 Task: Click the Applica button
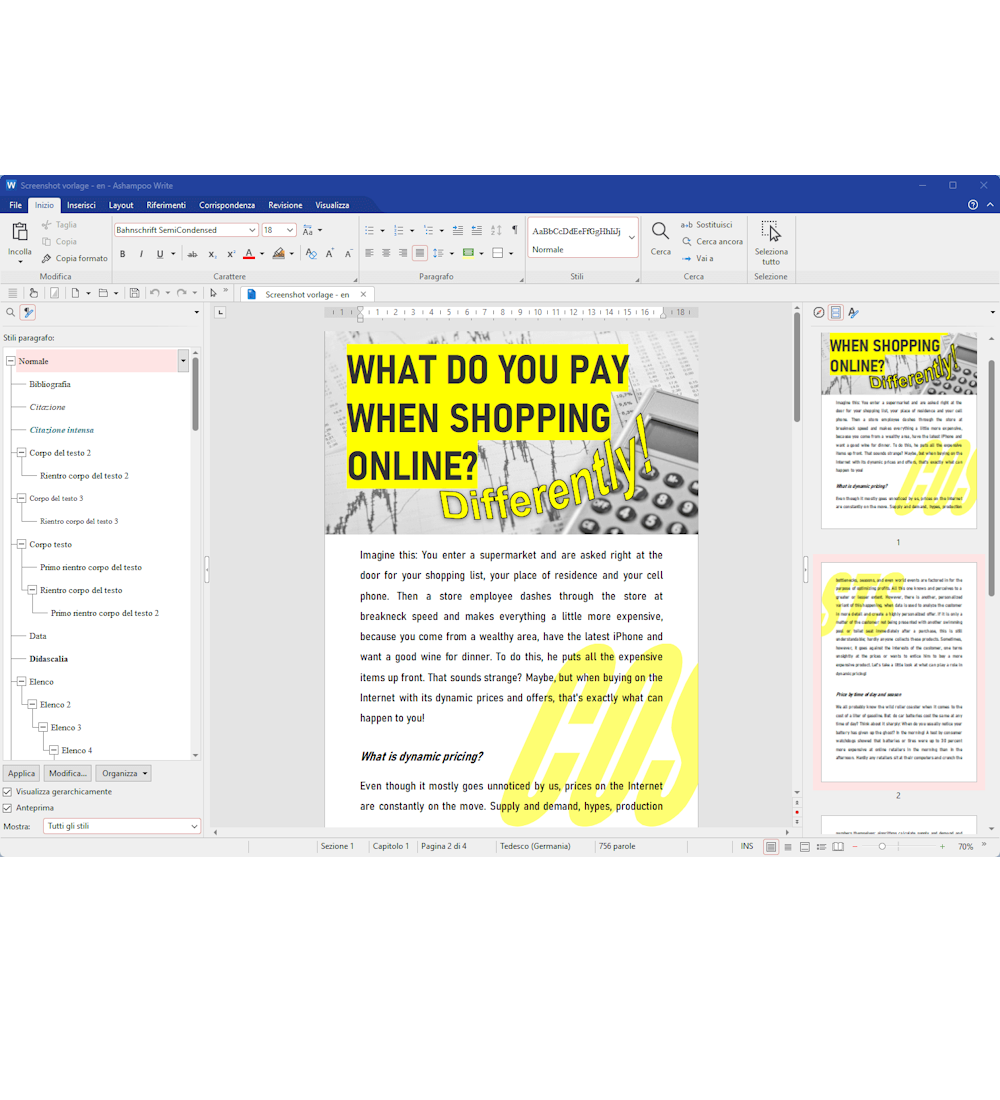pyautogui.click(x=21, y=773)
